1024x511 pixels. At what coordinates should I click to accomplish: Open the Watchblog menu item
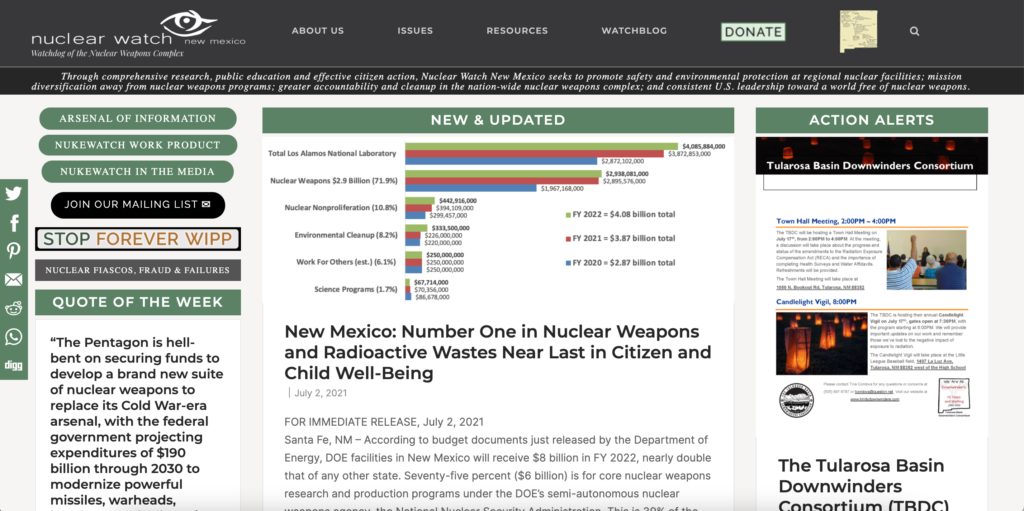pos(634,31)
